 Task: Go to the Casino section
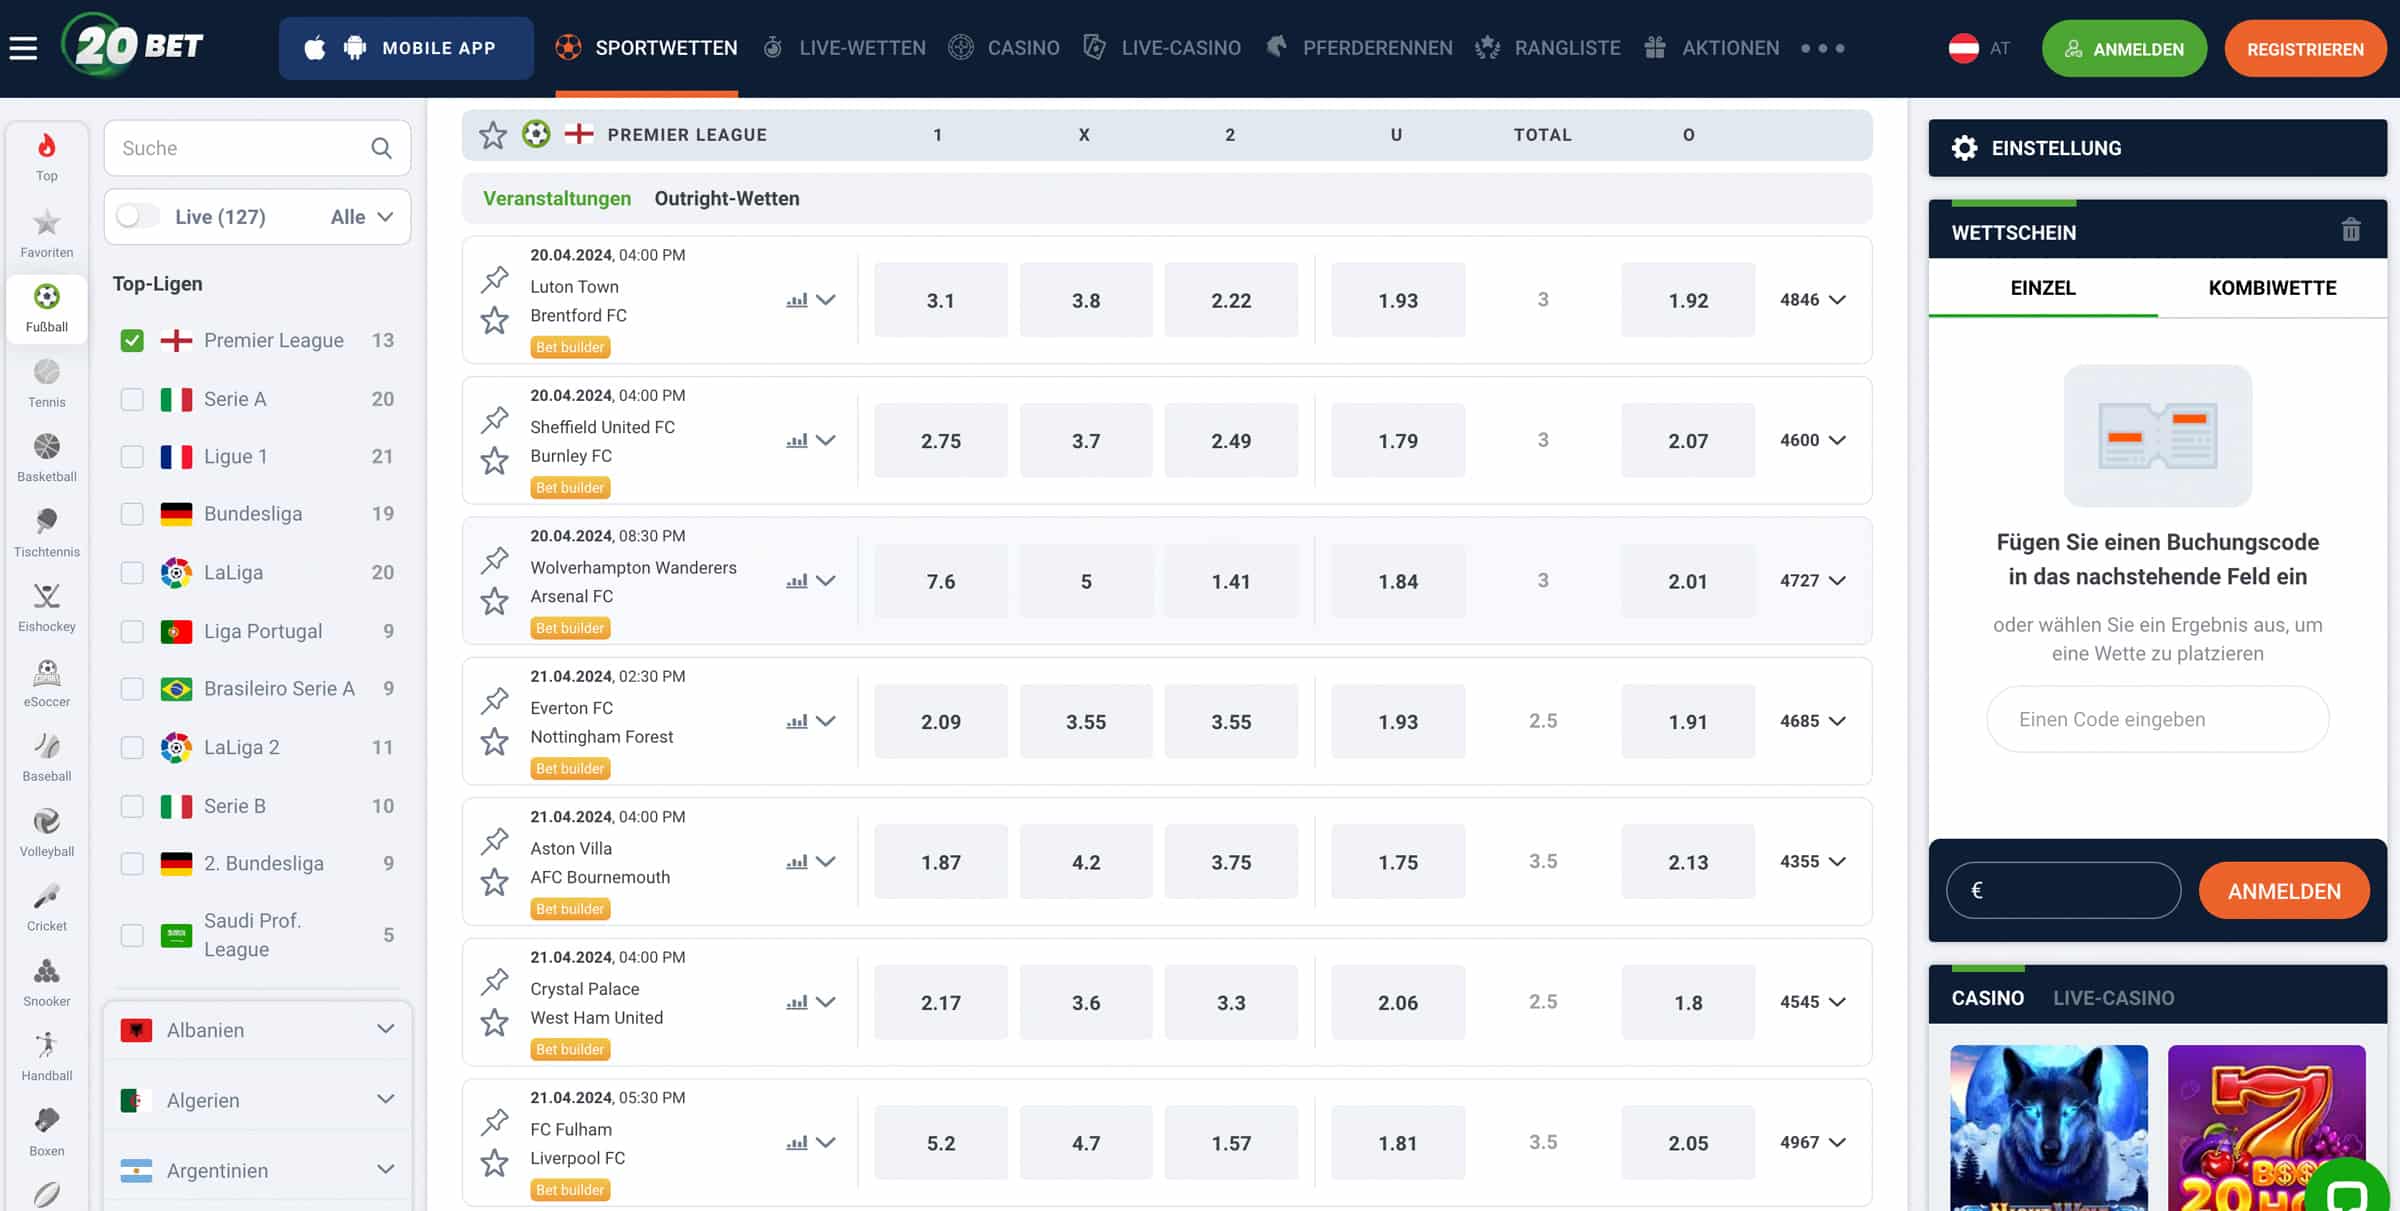coord(1005,48)
